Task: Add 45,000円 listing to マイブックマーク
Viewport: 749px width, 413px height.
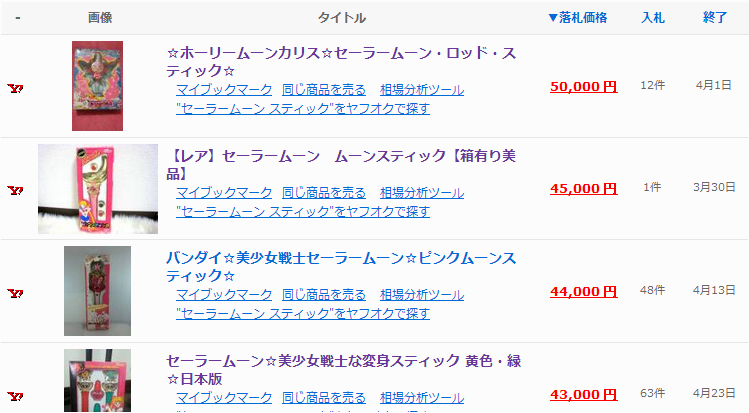Action: pos(224,192)
